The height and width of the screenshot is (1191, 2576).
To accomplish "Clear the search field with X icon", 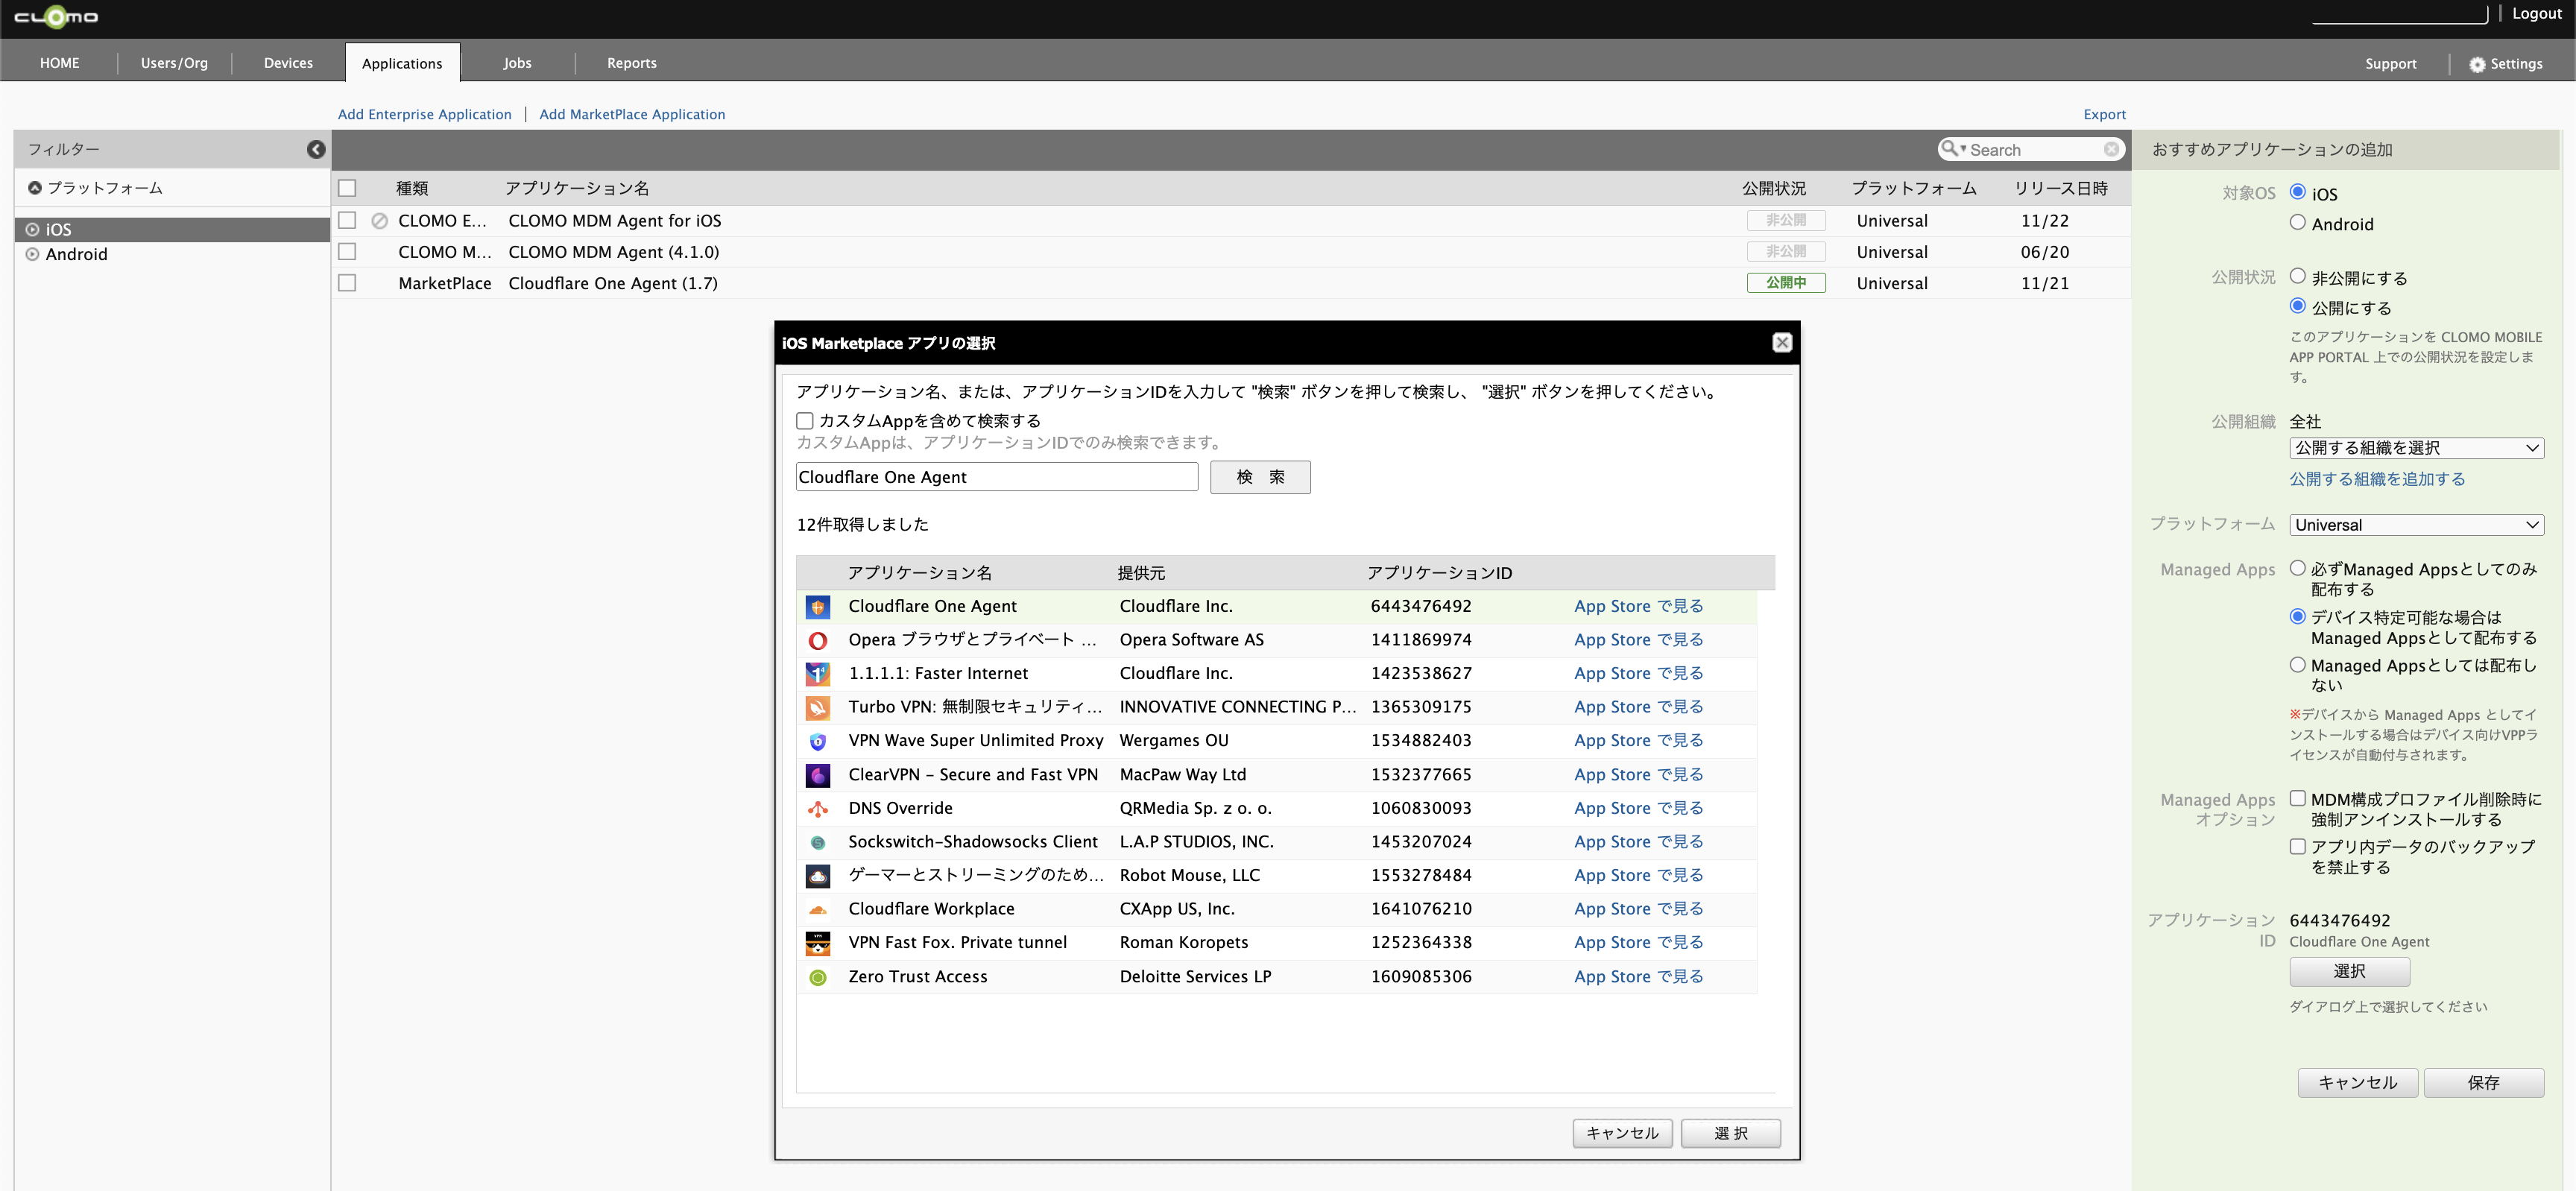I will click(x=2111, y=149).
